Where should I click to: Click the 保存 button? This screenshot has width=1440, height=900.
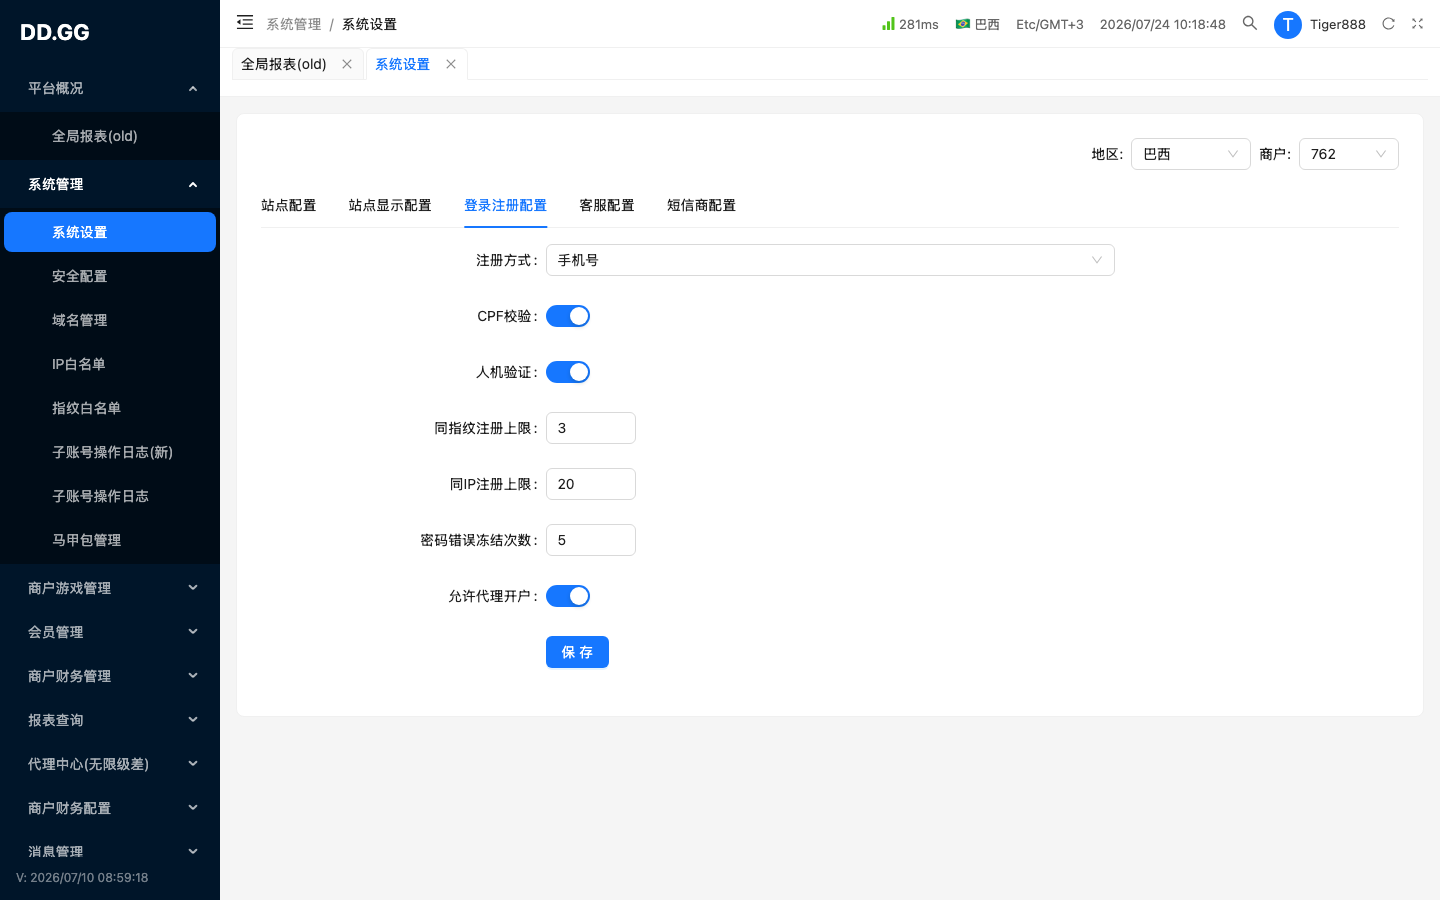[x=577, y=652]
